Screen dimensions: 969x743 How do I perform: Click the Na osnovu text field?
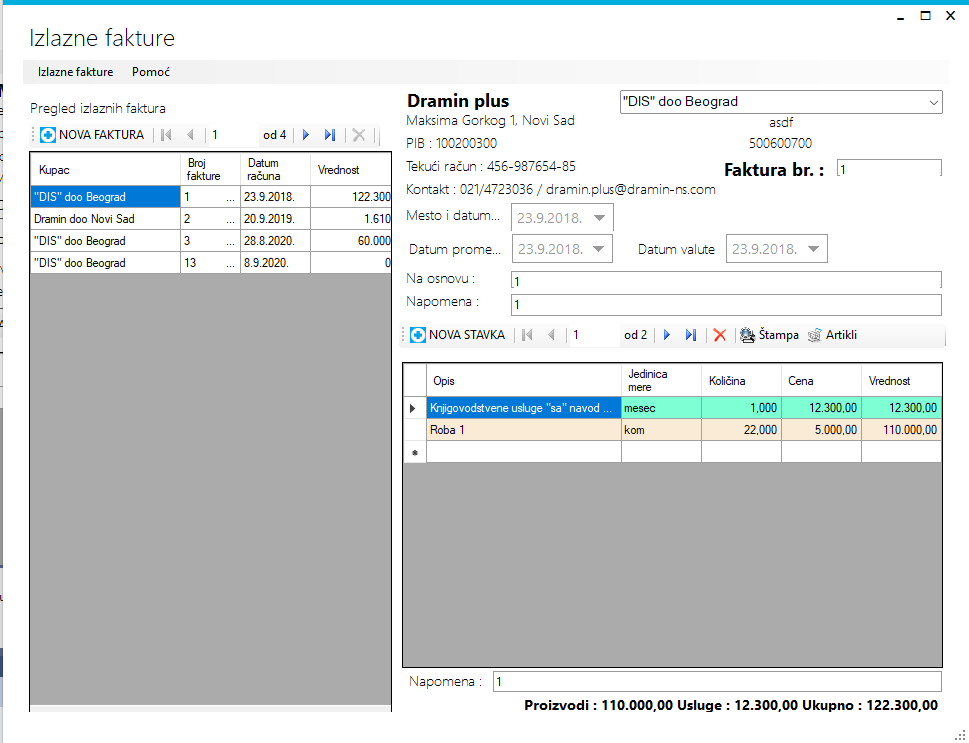[726, 281]
